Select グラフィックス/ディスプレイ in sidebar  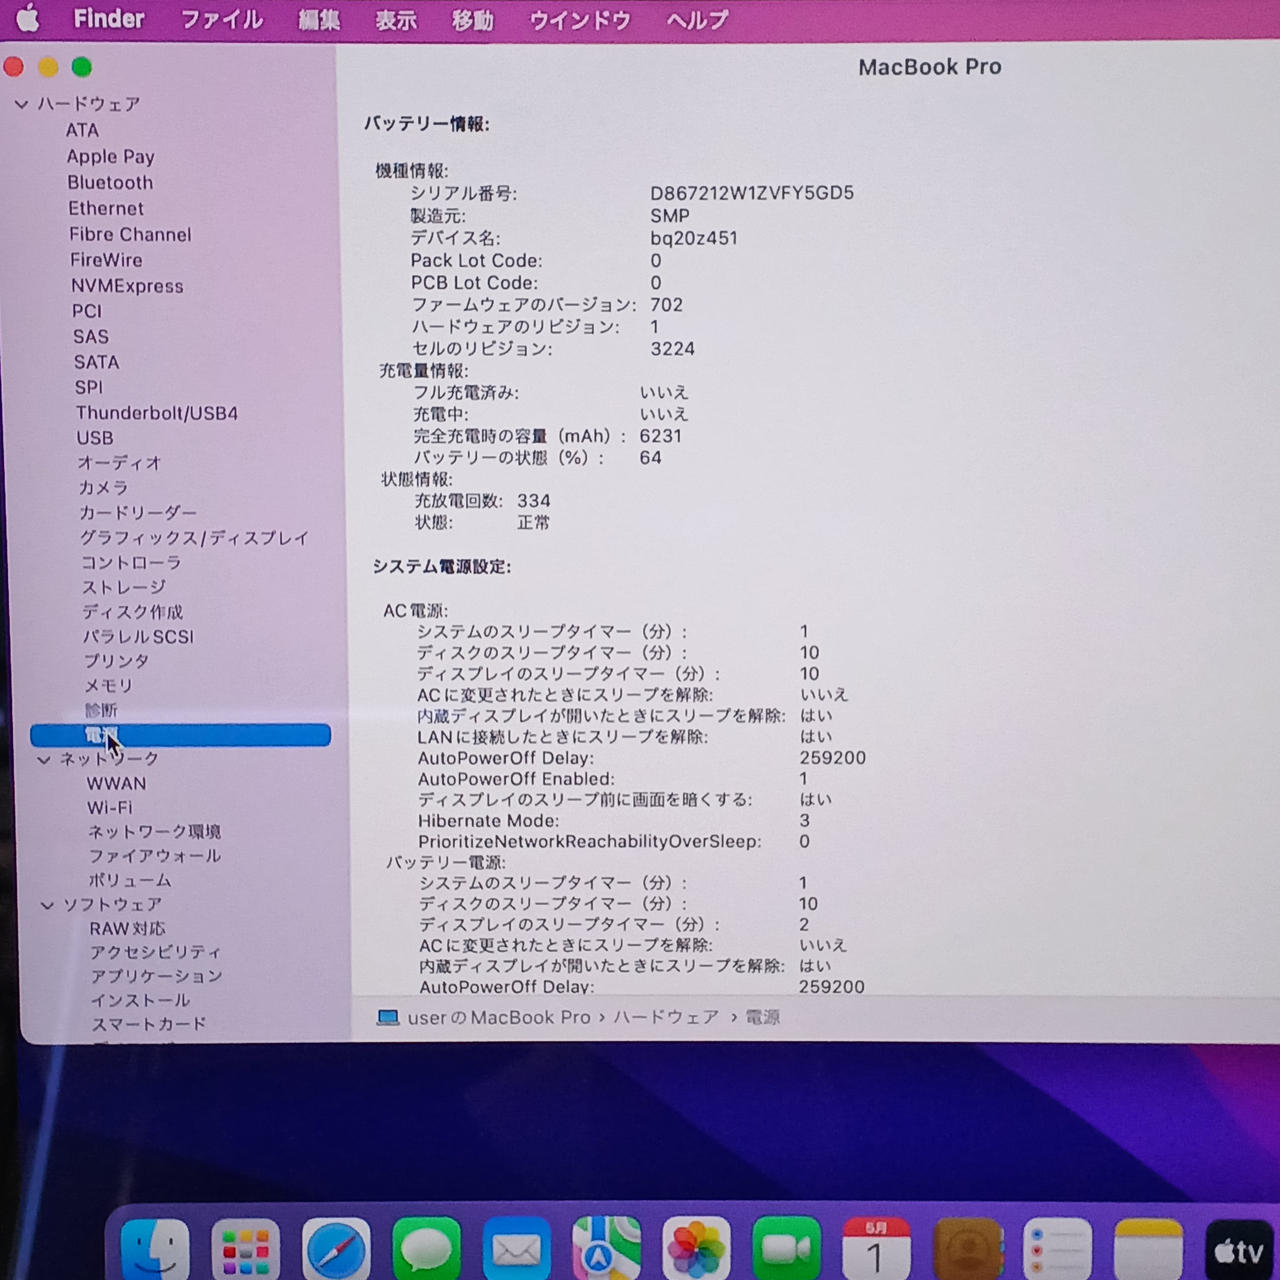(194, 538)
